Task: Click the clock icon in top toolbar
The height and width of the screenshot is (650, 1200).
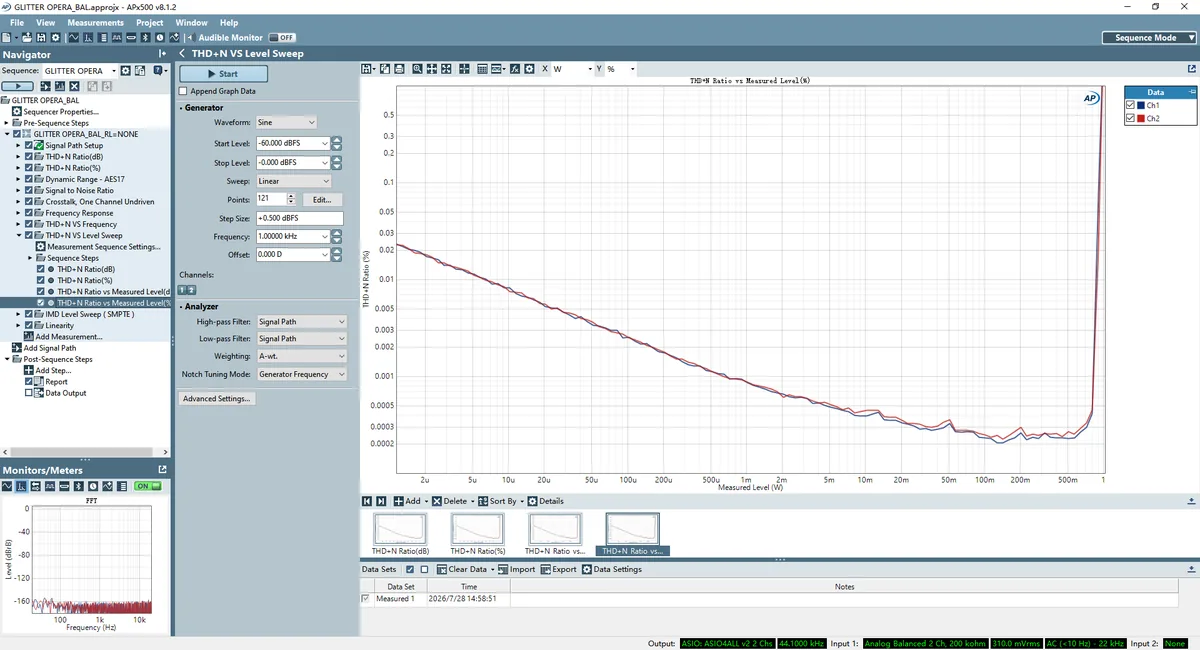Action: click(159, 37)
